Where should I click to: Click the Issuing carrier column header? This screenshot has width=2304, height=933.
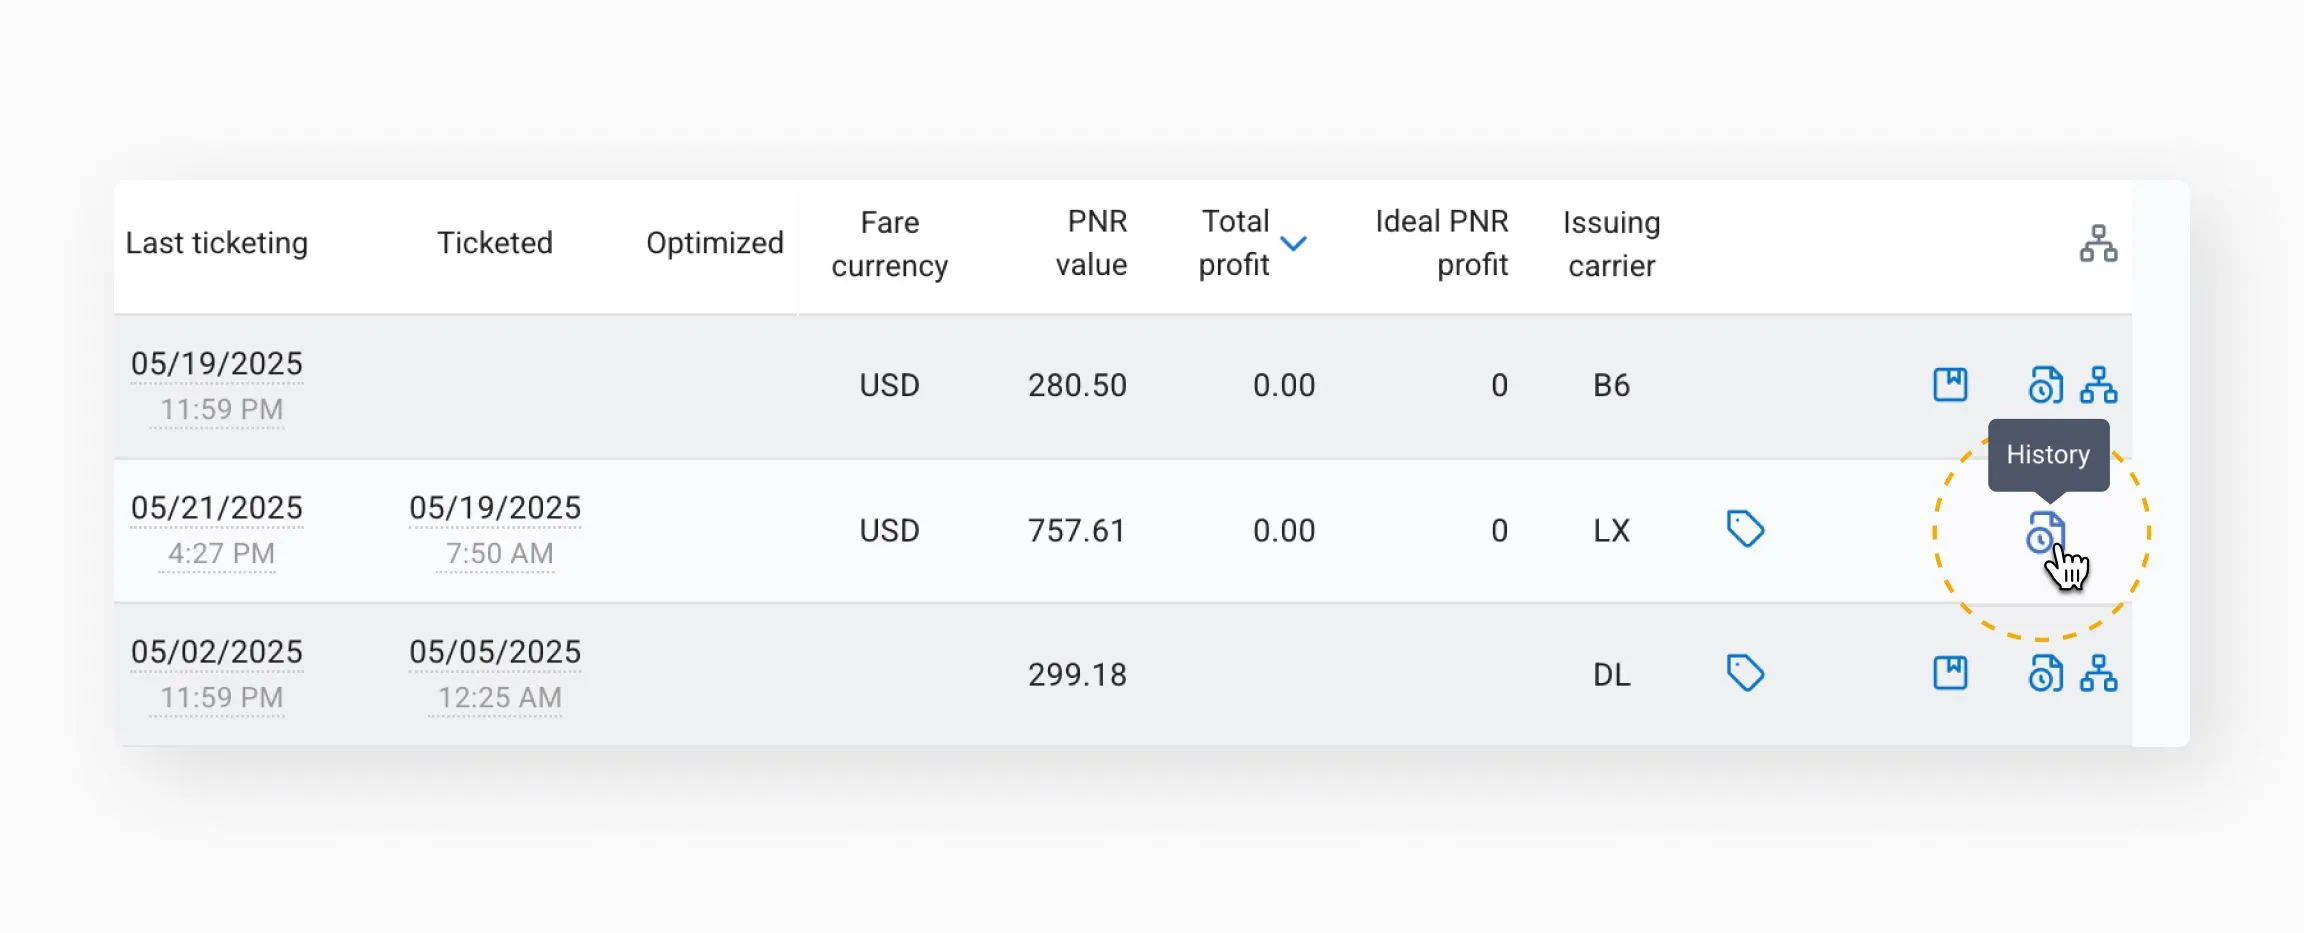coord(1611,244)
